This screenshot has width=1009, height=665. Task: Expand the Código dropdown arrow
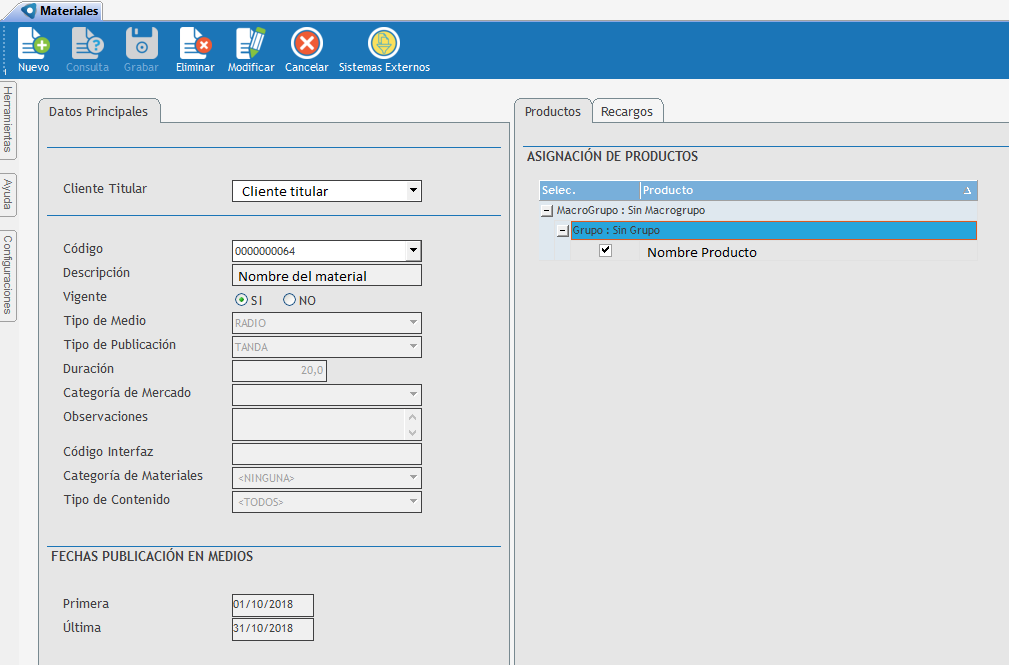click(x=413, y=250)
